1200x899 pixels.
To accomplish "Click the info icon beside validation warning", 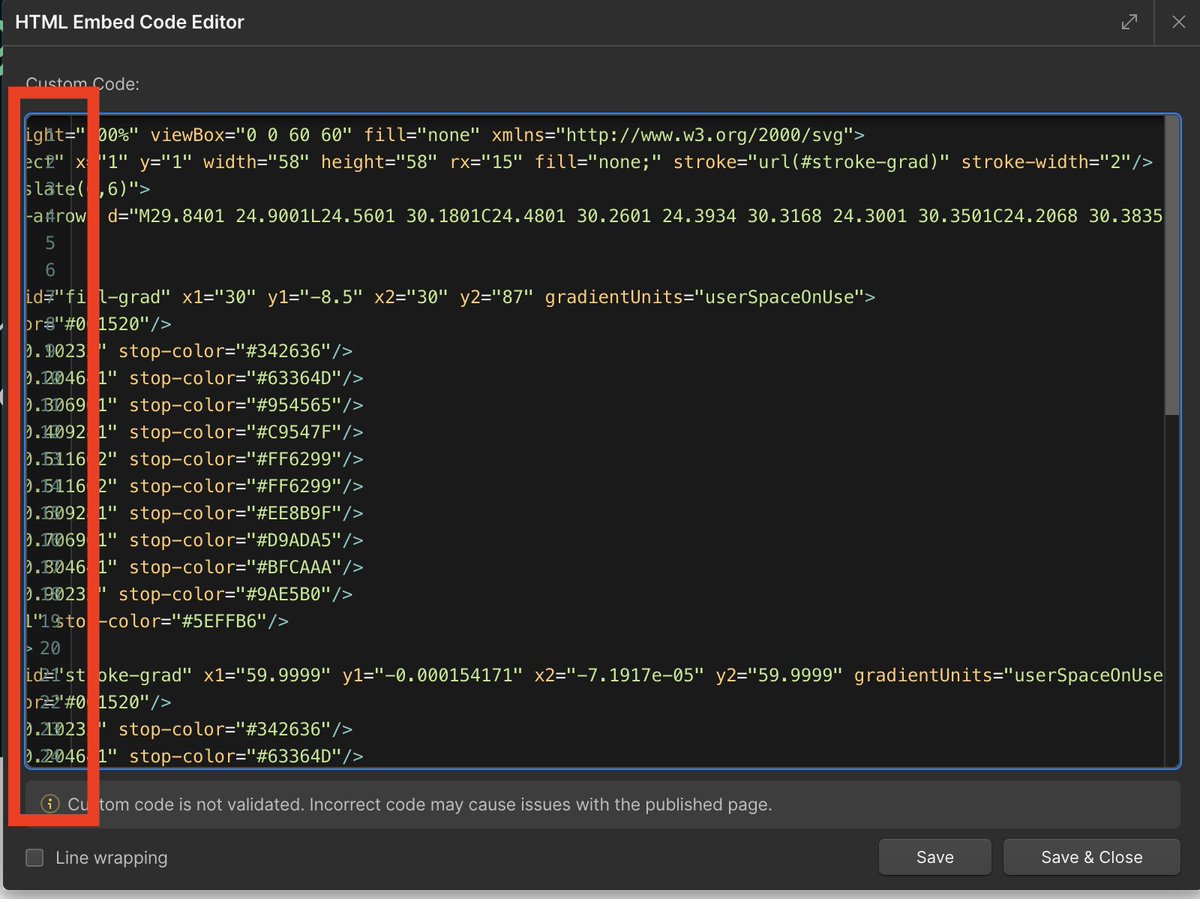I will pyautogui.click(x=49, y=804).
